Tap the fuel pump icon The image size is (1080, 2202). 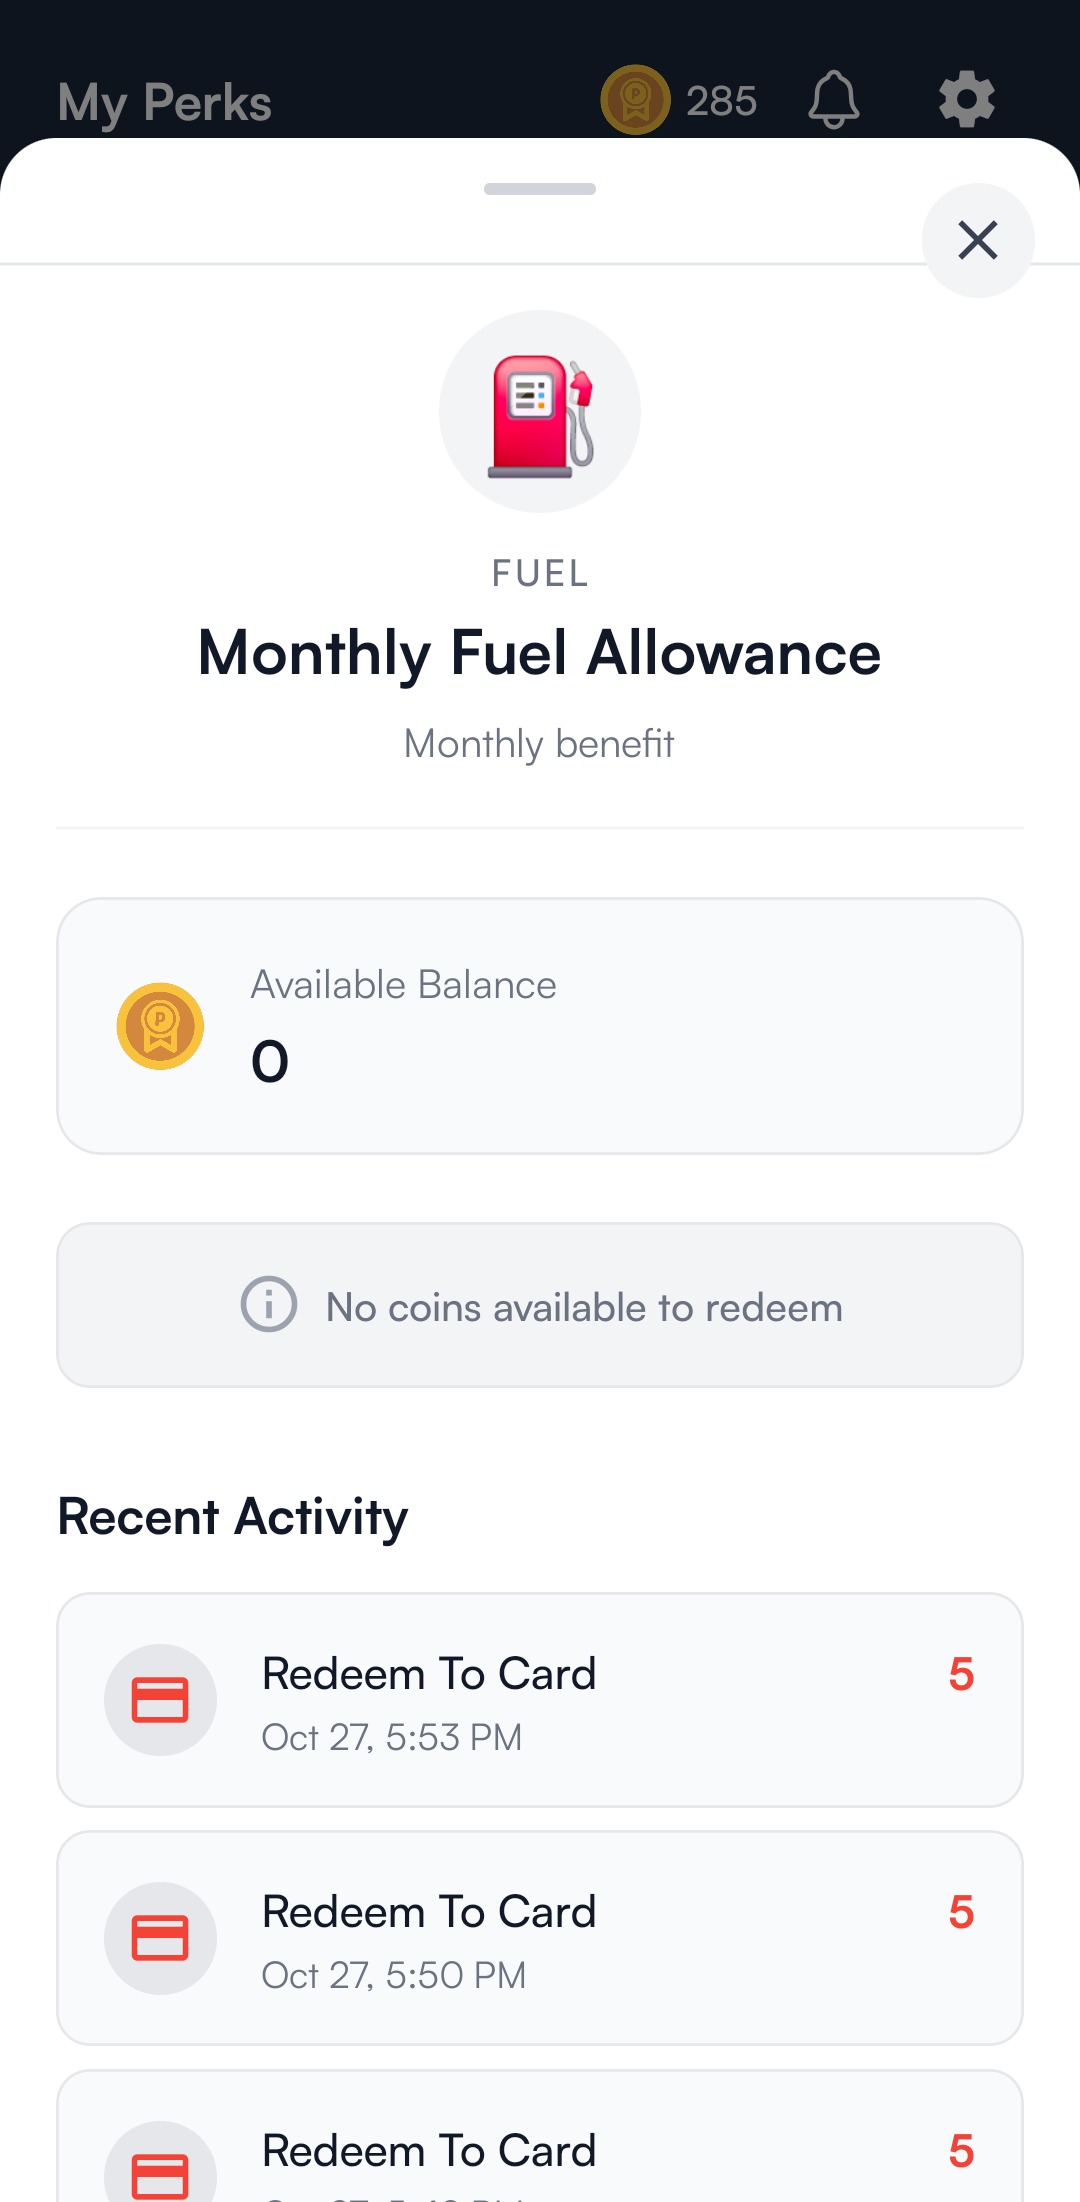[540, 412]
